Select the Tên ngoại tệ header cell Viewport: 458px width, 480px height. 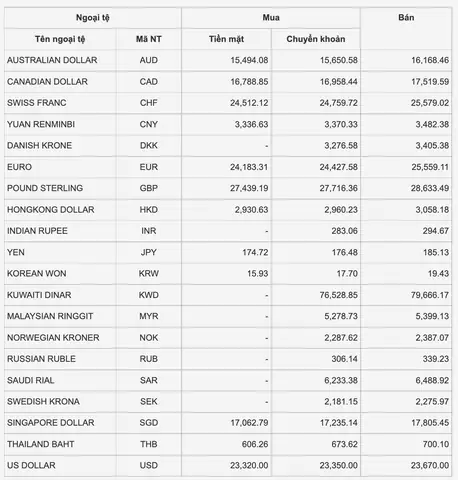(60, 39)
